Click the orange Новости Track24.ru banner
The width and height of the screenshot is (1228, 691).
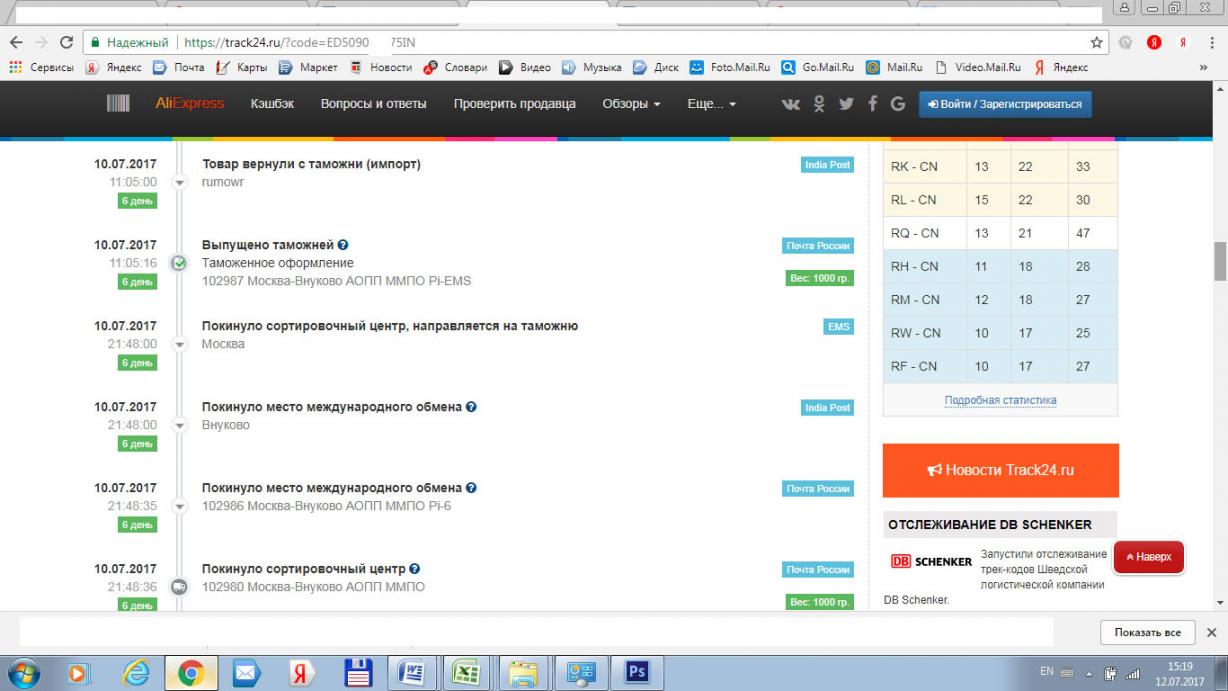click(x=1000, y=470)
